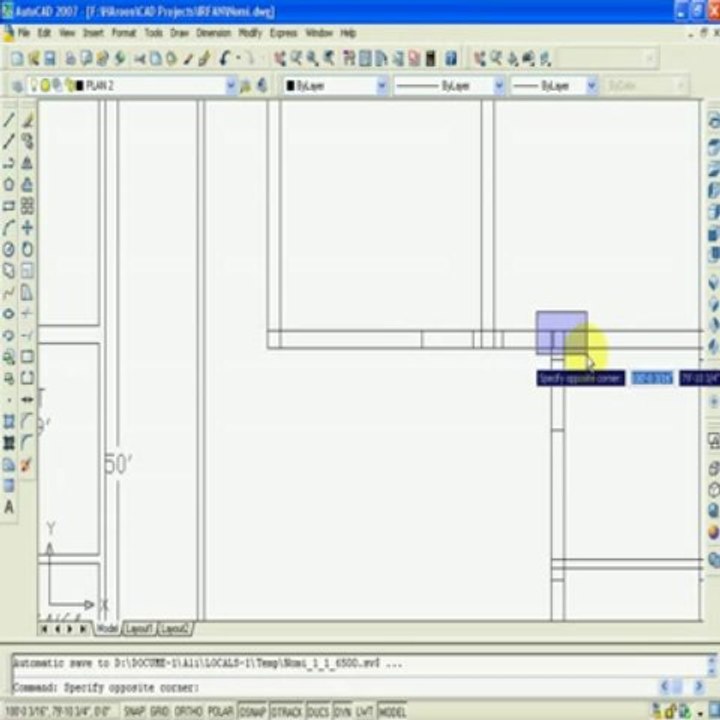Select the Construction Line tool
This screenshot has width=720, height=720.
[9, 141]
